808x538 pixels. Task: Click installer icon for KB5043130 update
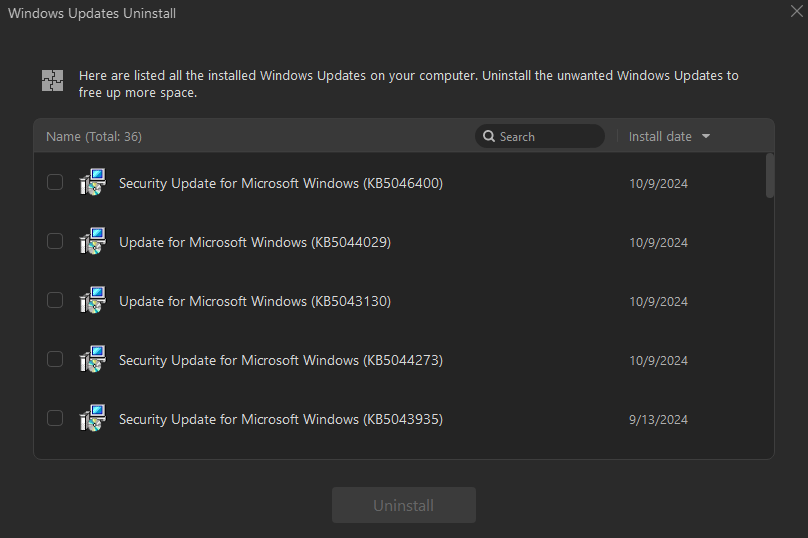pyautogui.click(x=93, y=300)
